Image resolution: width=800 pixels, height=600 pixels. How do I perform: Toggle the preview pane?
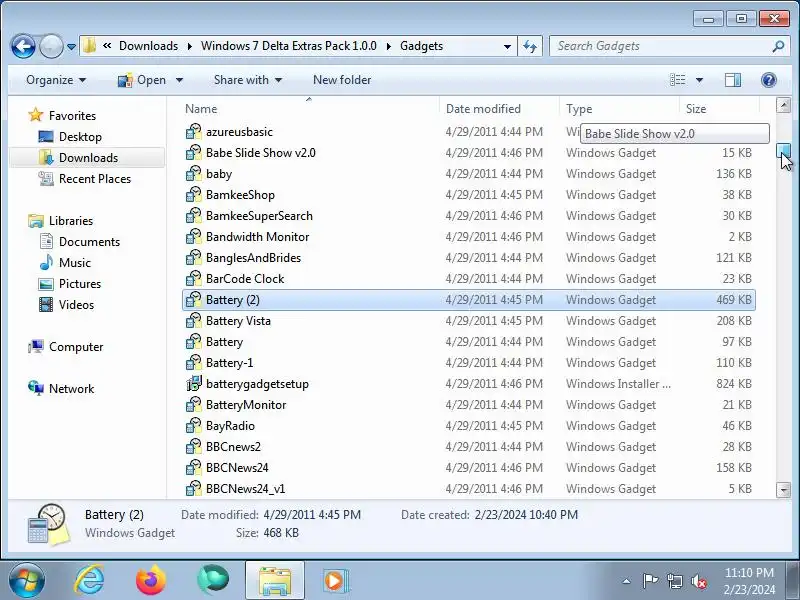[x=733, y=80]
